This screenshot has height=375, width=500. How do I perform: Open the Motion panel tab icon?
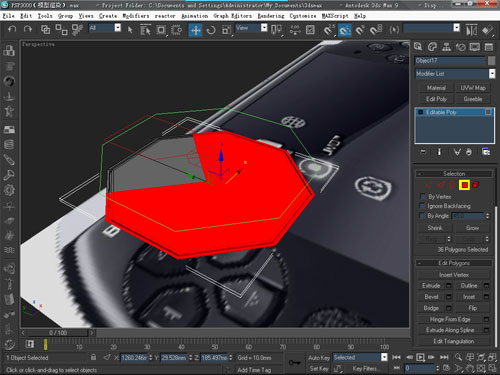coord(461,47)
